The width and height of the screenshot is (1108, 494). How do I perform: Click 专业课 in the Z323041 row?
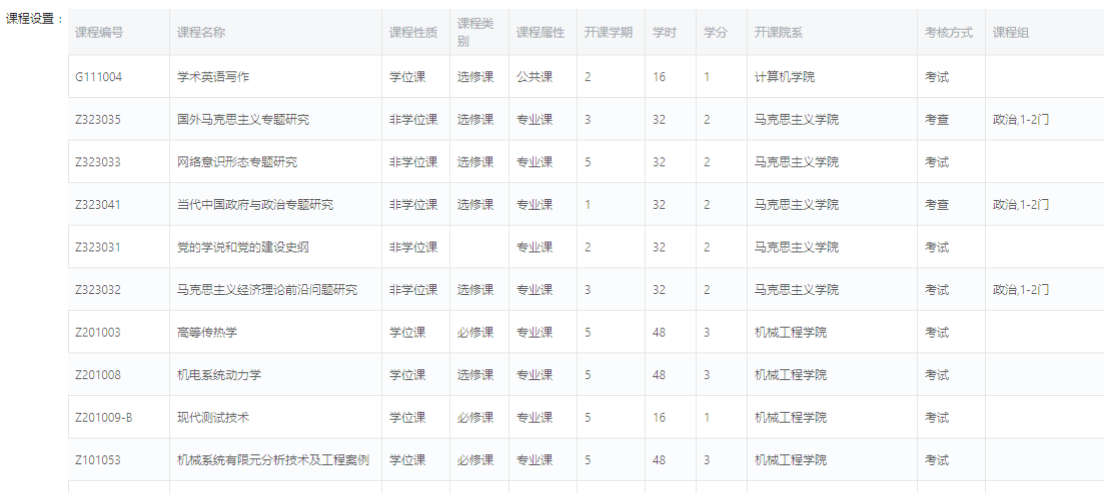(535, 205)
